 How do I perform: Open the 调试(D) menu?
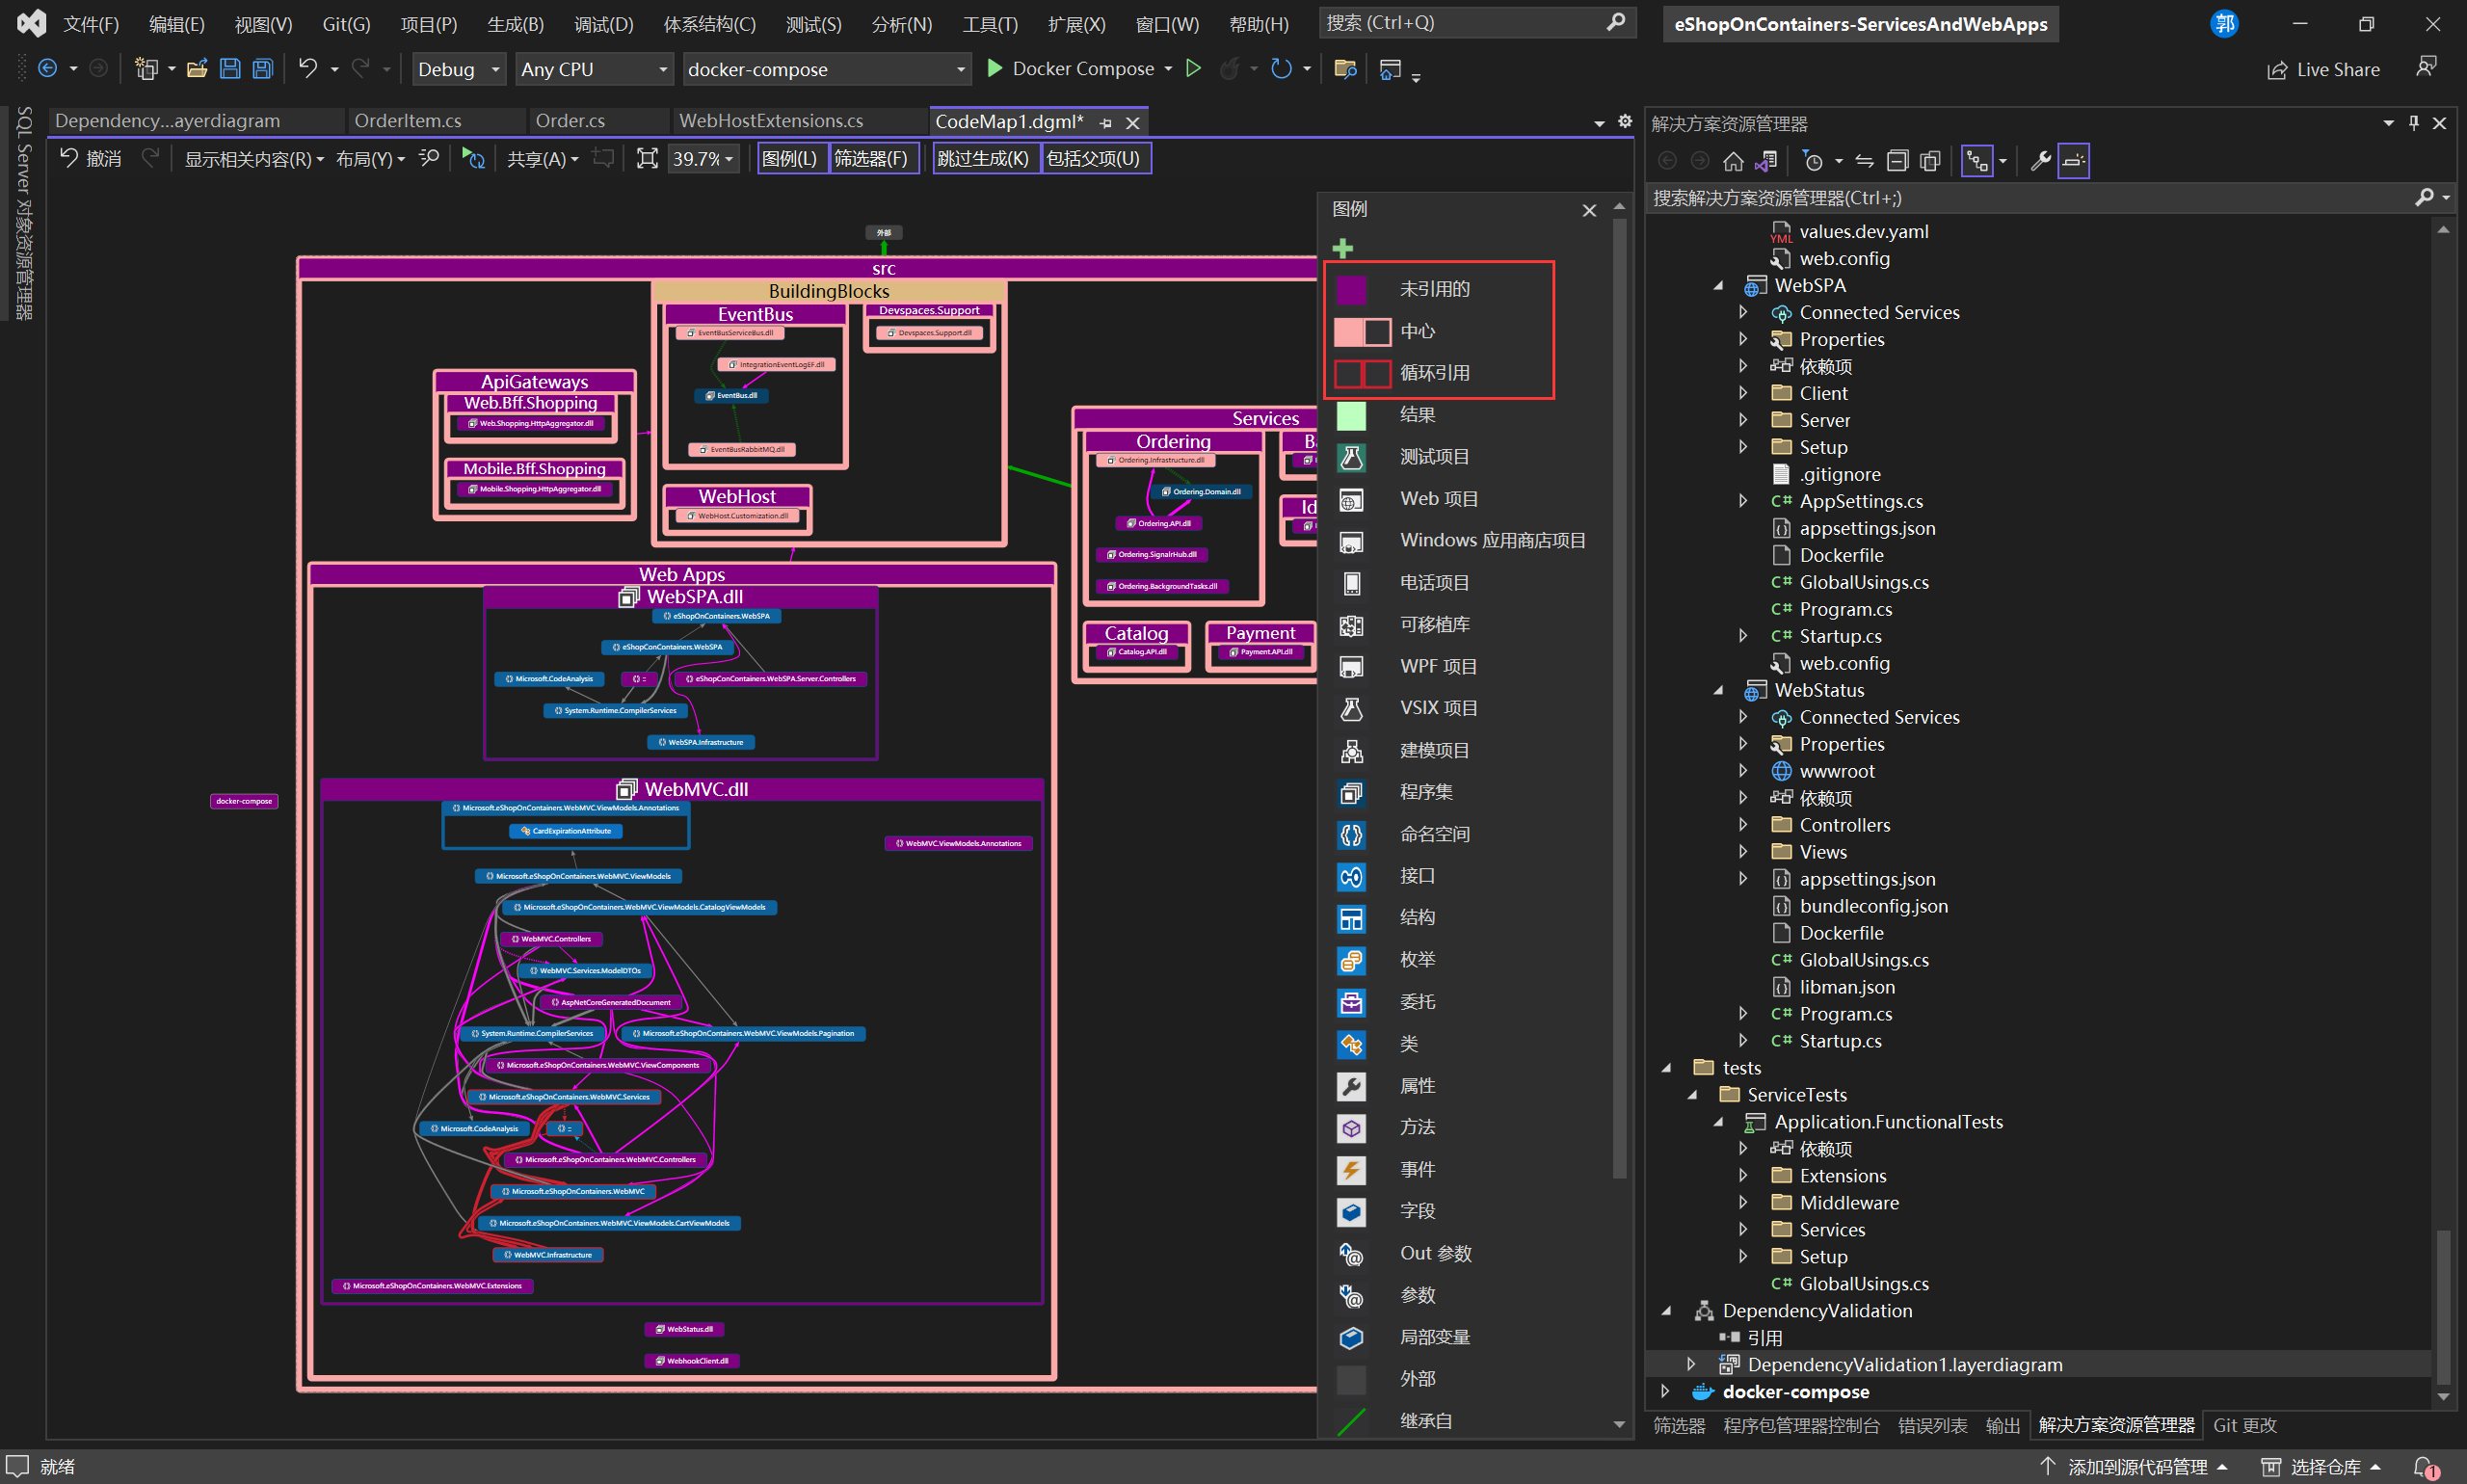click(603, 24)
